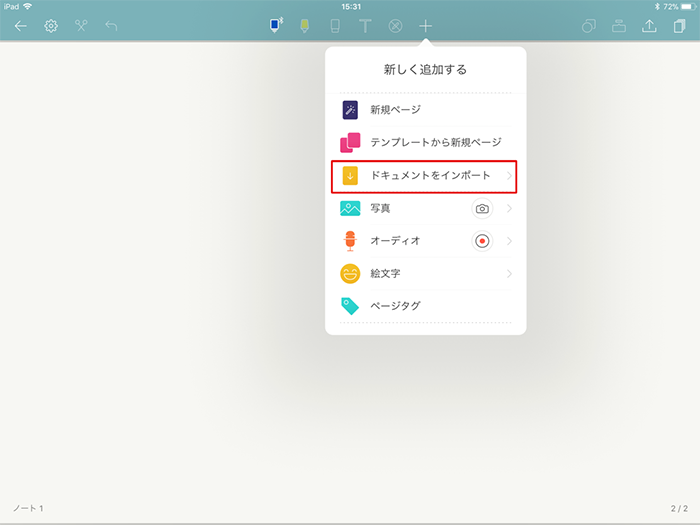Tap the share export icon
700x525 pixels.
pyautogui.click(x=649, y=26)
